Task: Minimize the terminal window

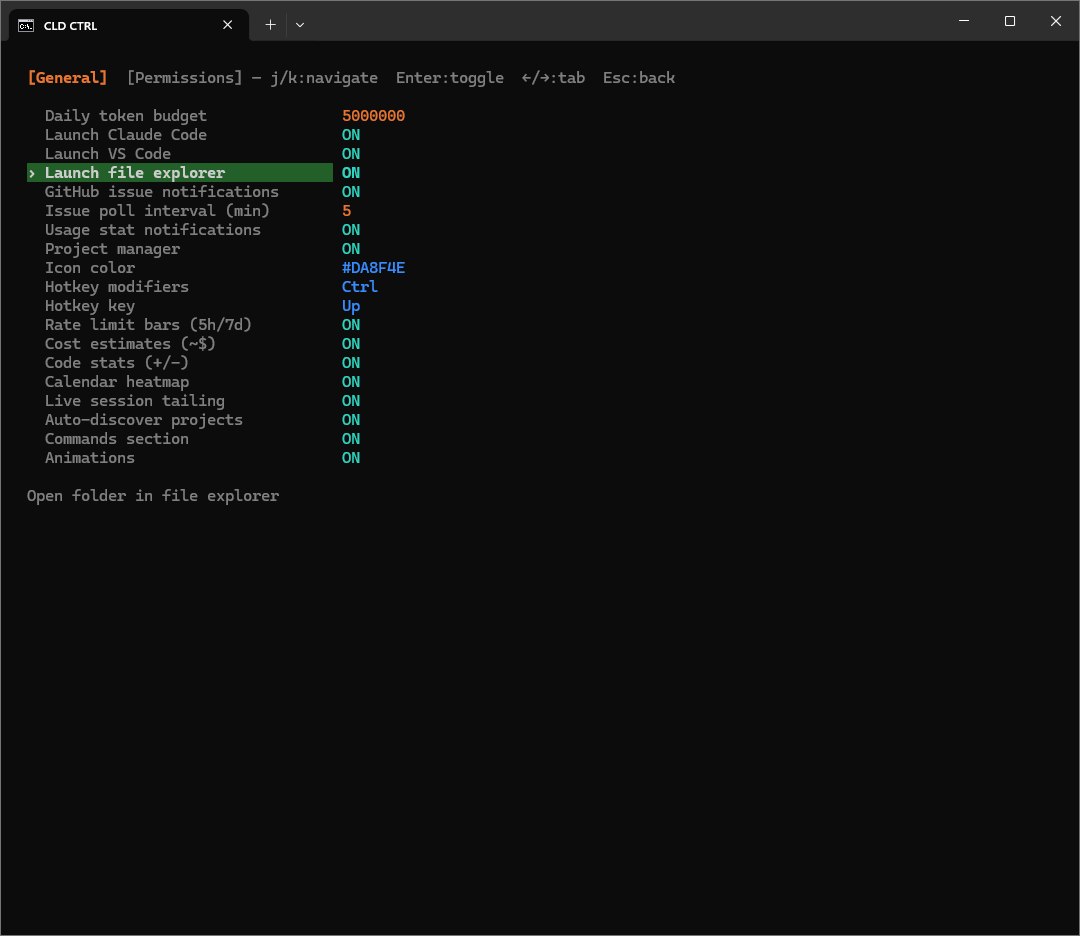Action: 964,21
